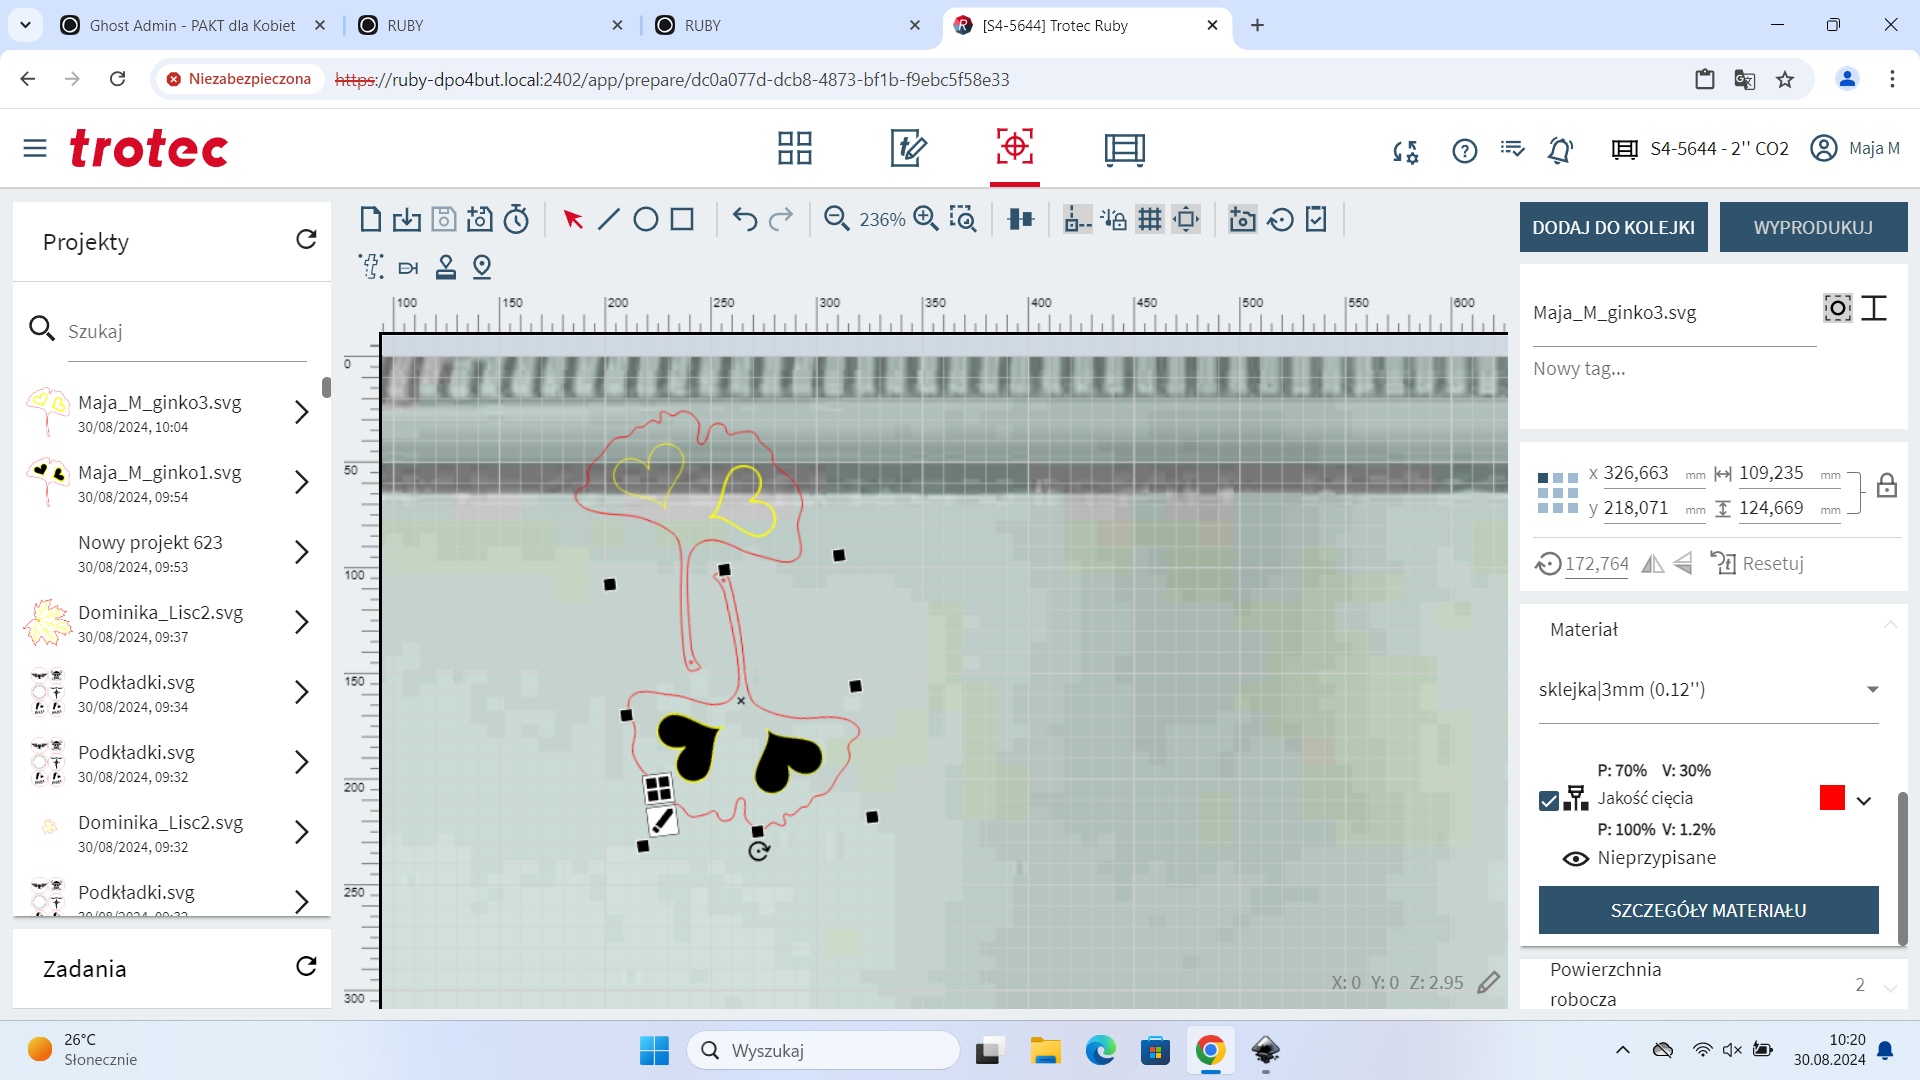Open the align objects tool
Viewport: 1920px width, 1080px height.
pyautogui.click(x=1020, y=219)
